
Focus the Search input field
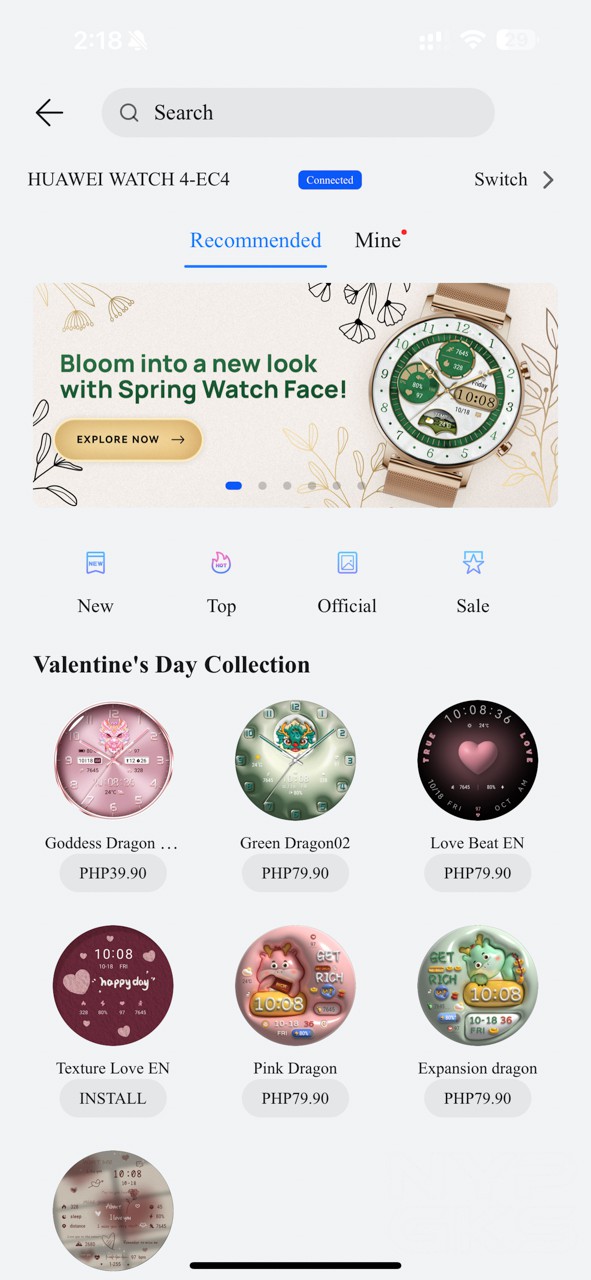point(298,113)
